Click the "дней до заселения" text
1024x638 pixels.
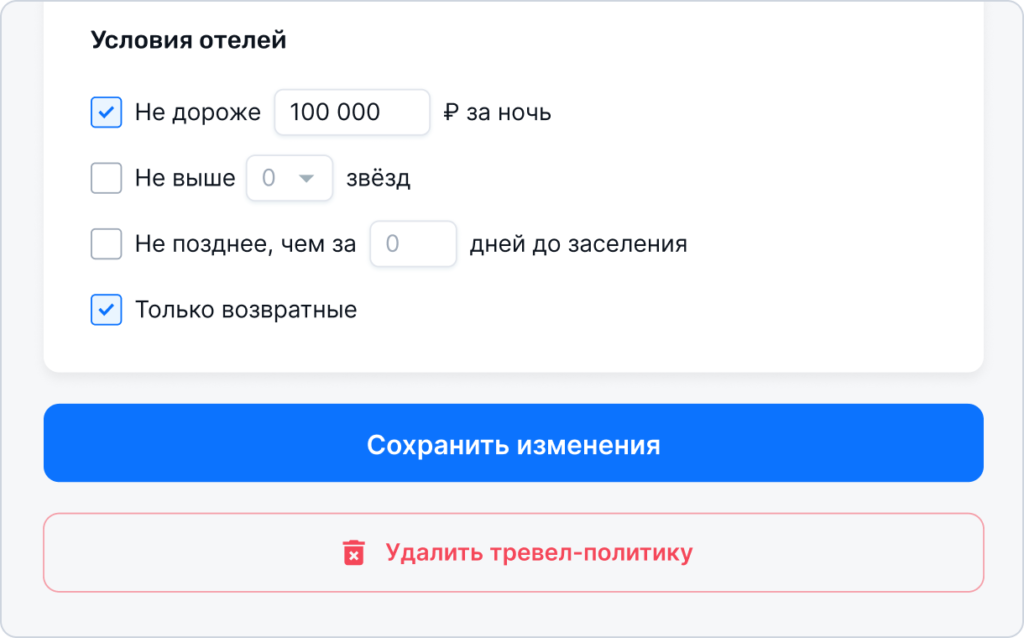[x=579, y=244]
